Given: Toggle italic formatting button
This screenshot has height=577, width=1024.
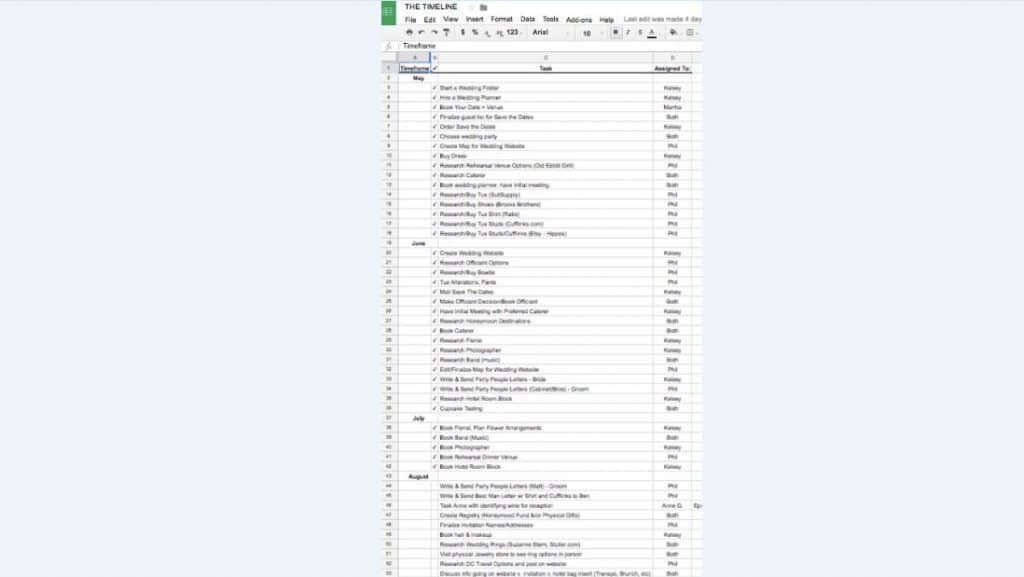Looking at the screenshot, I should [x=627, y=32].
